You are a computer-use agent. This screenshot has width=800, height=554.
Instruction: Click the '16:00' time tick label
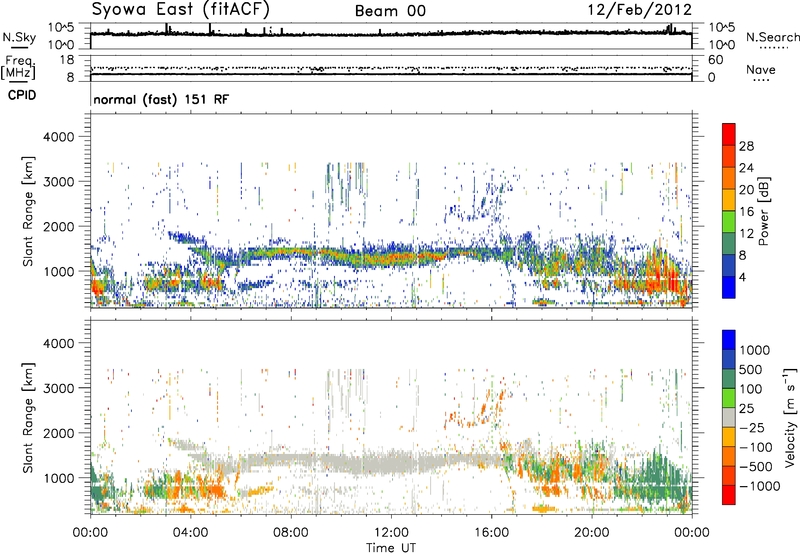click(491, 533)
